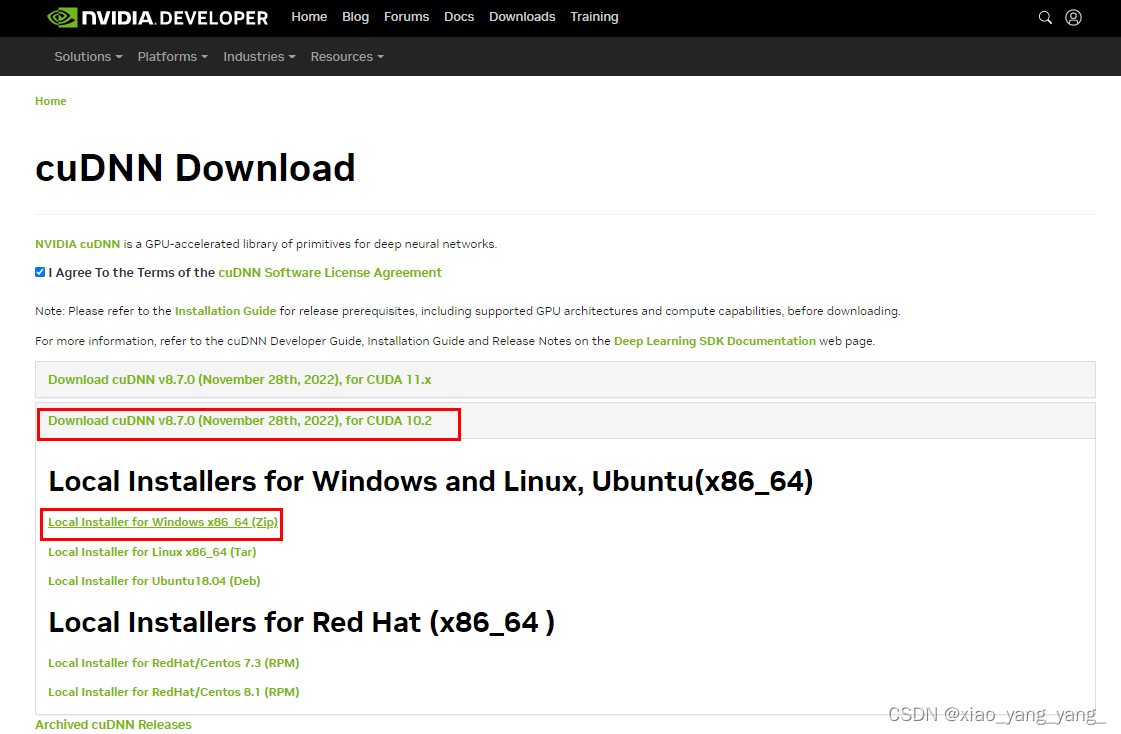
Task: Download Local Installer for Ubuntu18.04 (Deb)
Action: pyautogui.click(x=154, y=581)
